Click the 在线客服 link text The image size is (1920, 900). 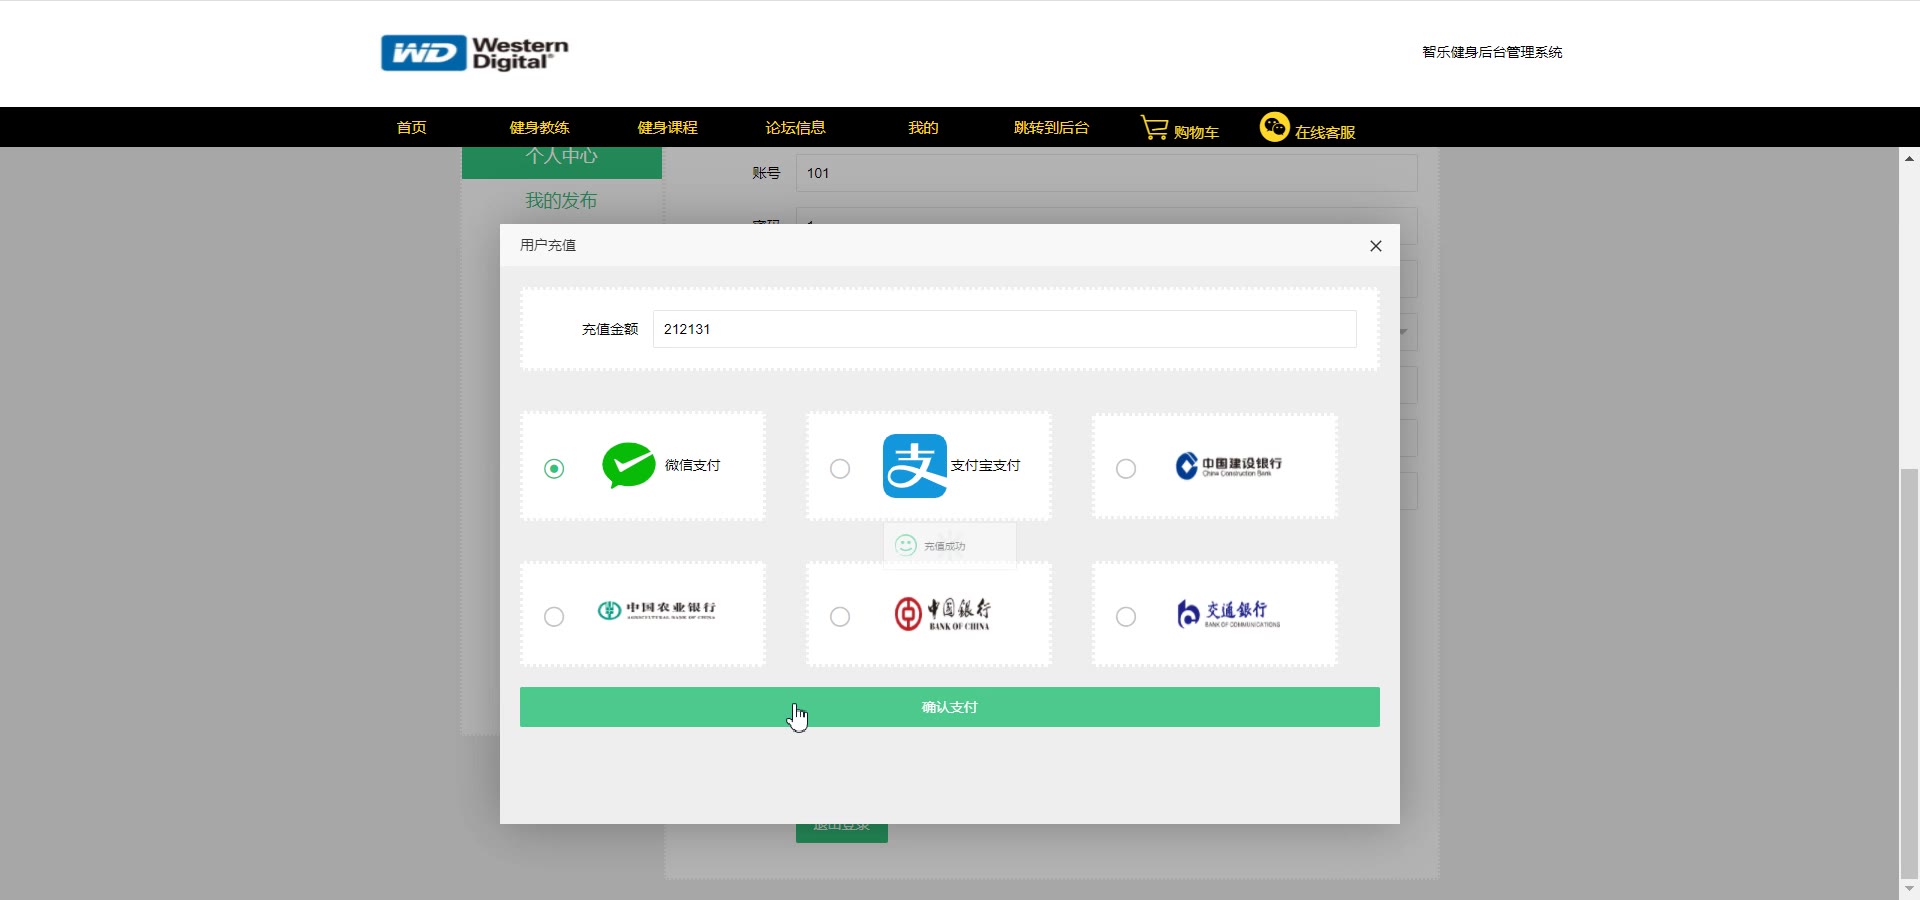(1325, 132)
